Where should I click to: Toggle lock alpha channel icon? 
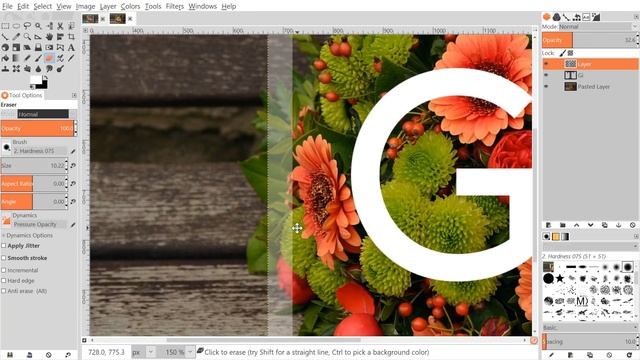(x=571, y=53)
